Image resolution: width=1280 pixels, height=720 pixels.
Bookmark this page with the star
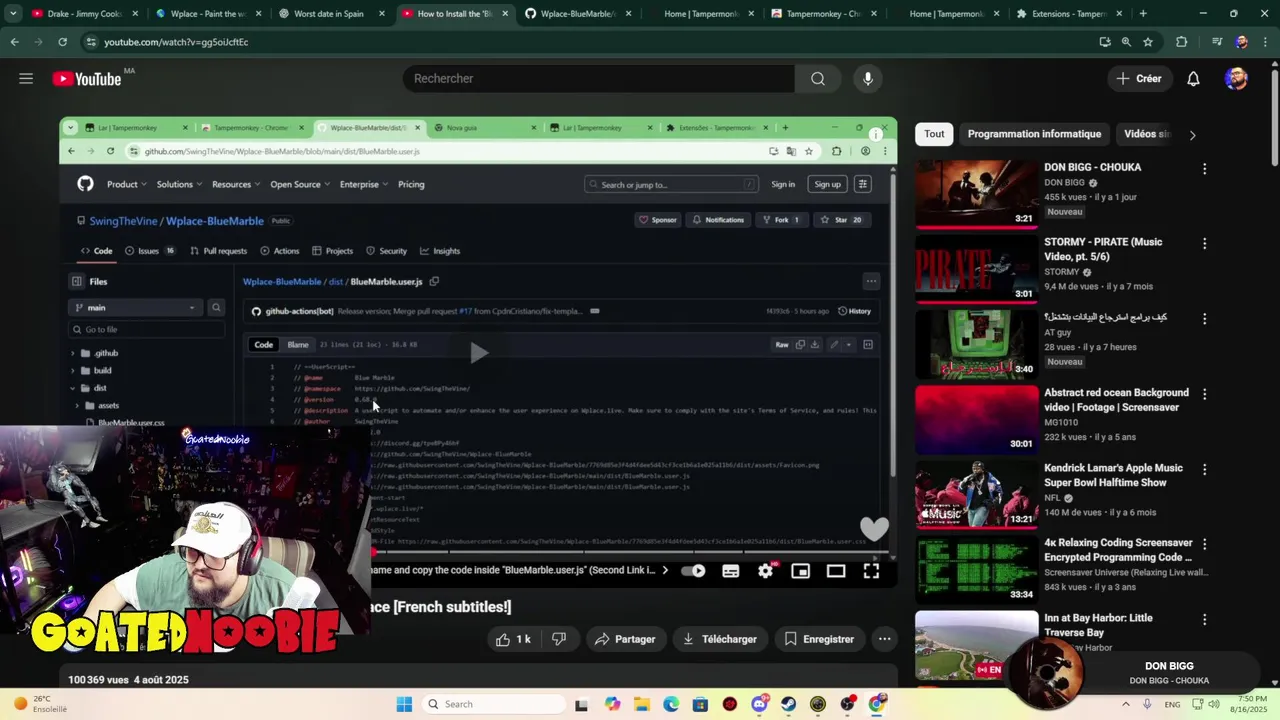click(x=1148, y=42)
